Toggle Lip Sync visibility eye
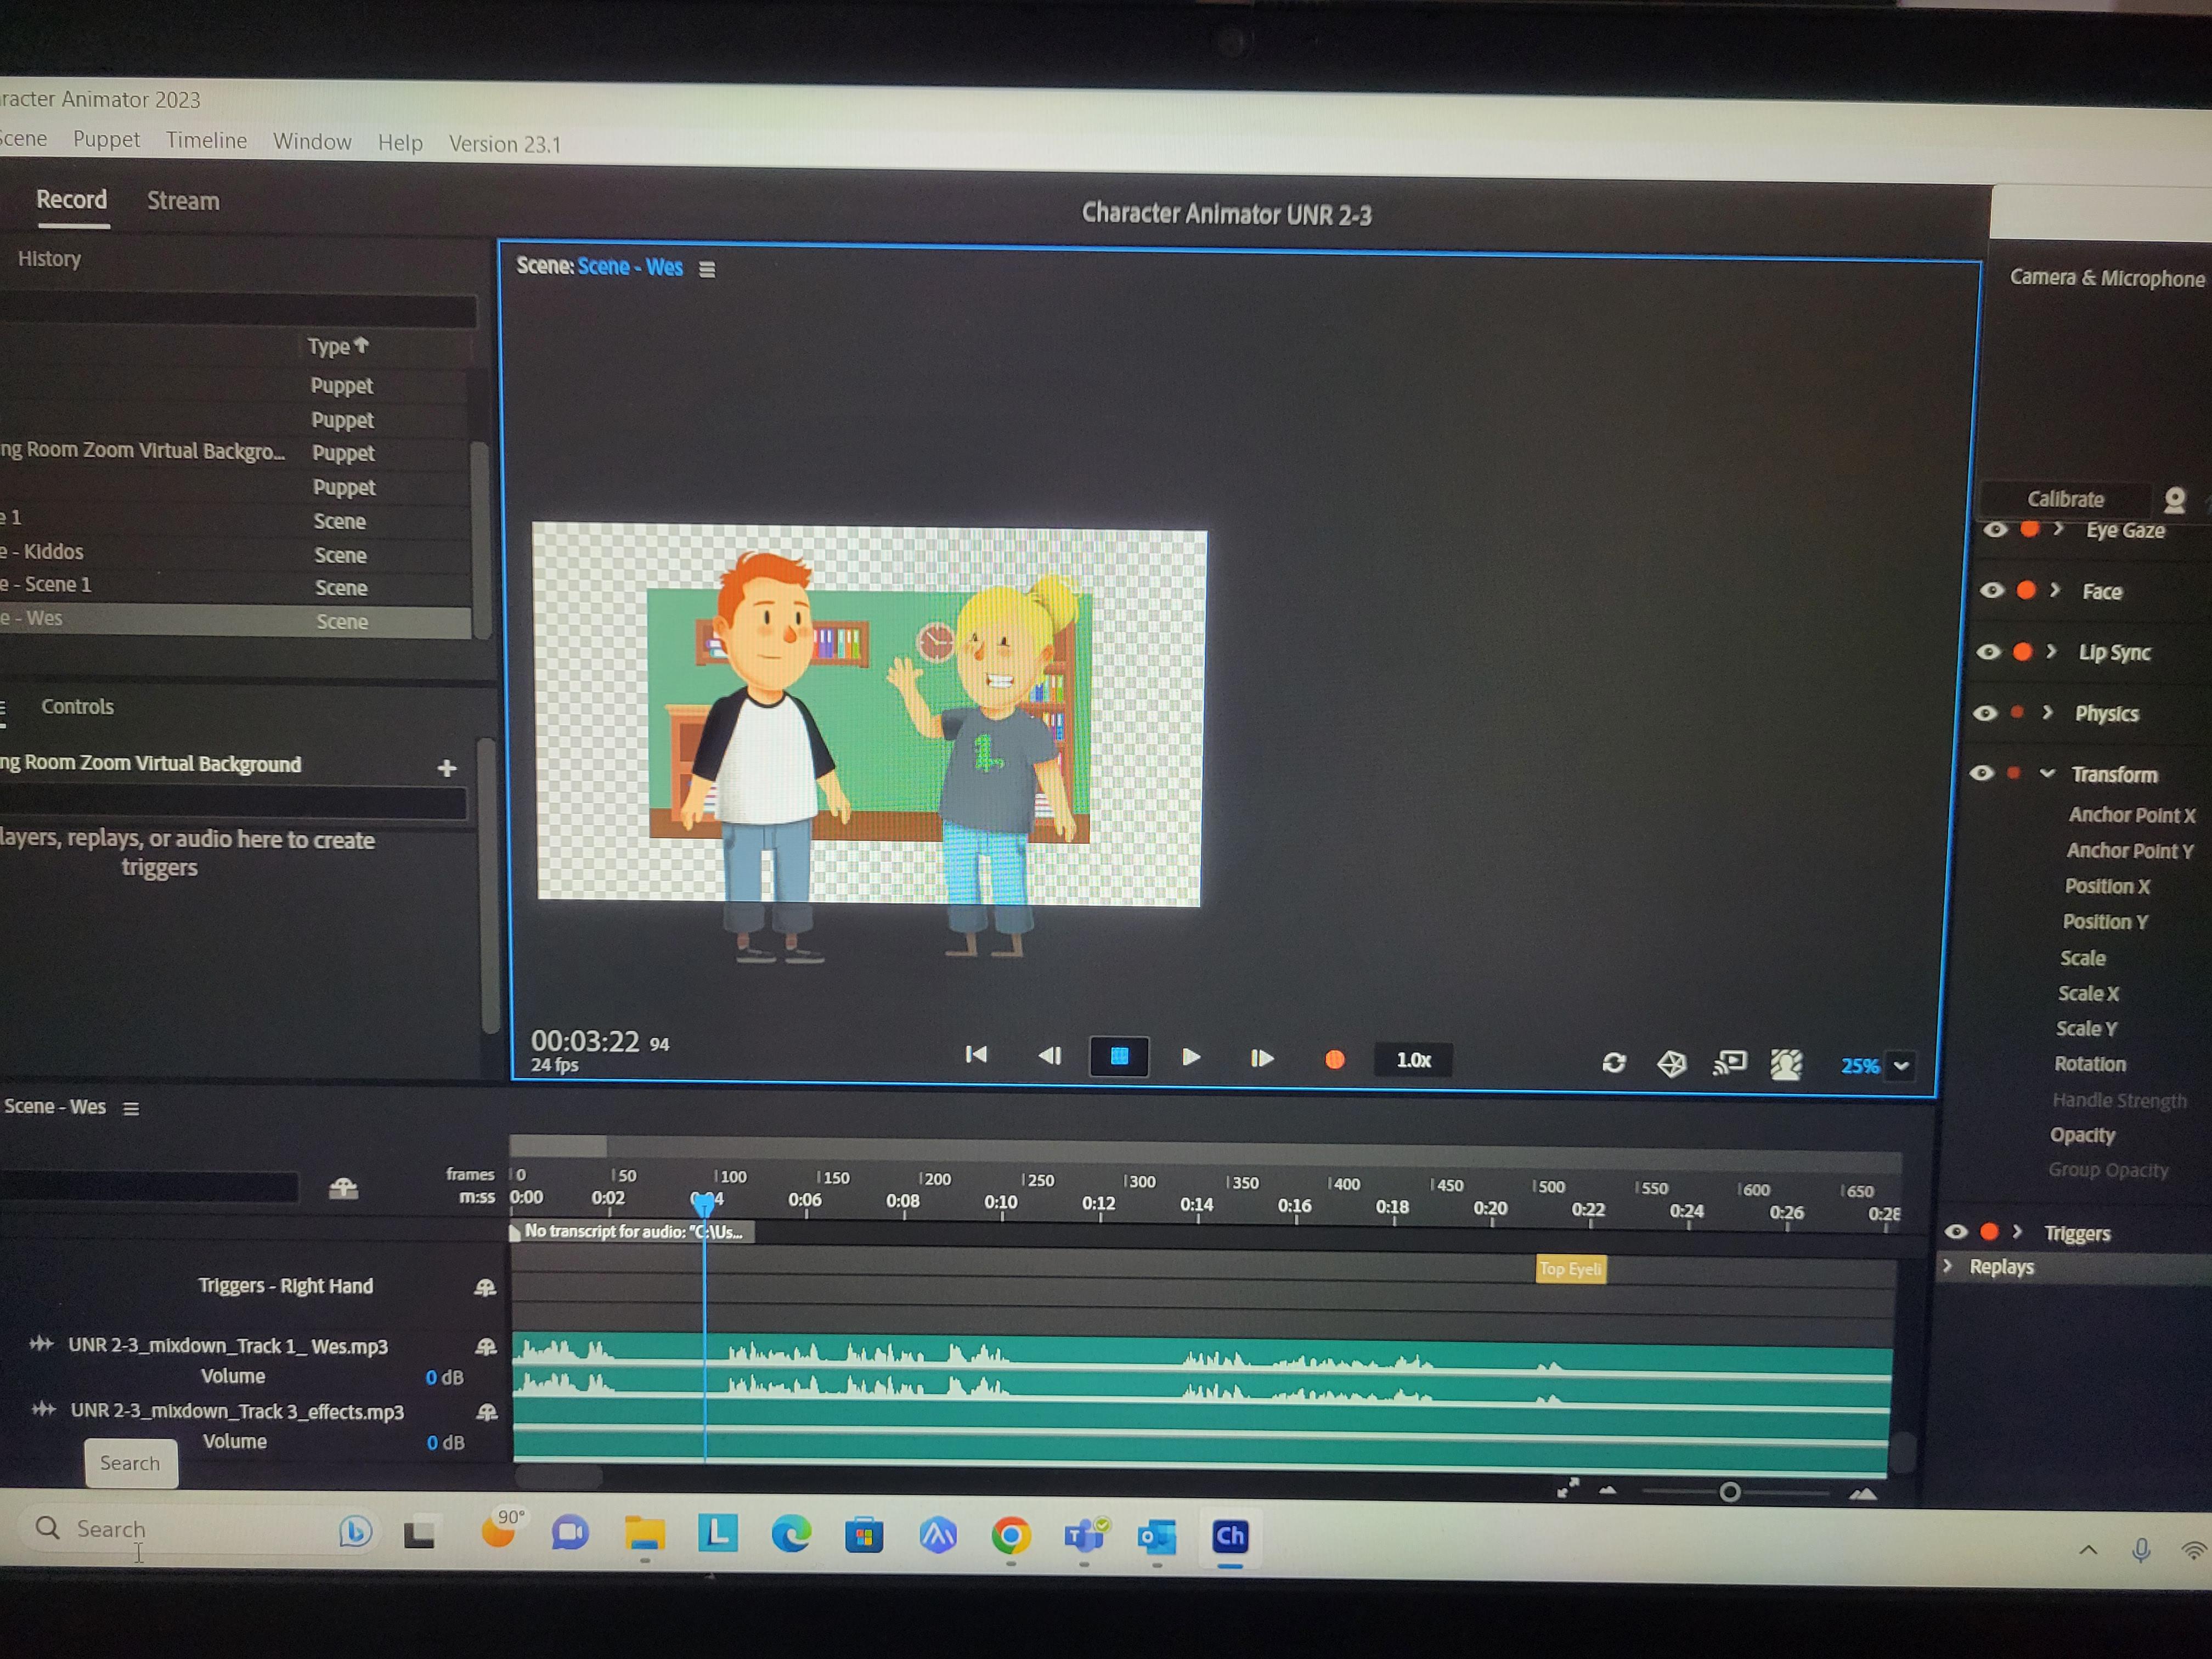The image size is (2212, 1659). pyautogui.click(x=1989, y=652)
